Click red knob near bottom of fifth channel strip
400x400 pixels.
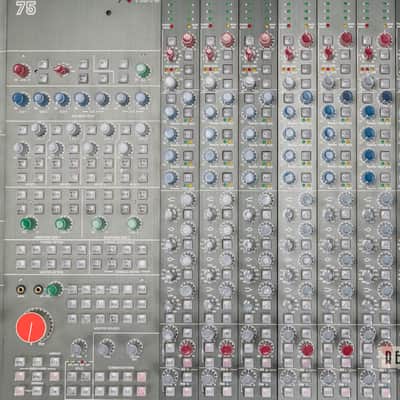point(347,349)
